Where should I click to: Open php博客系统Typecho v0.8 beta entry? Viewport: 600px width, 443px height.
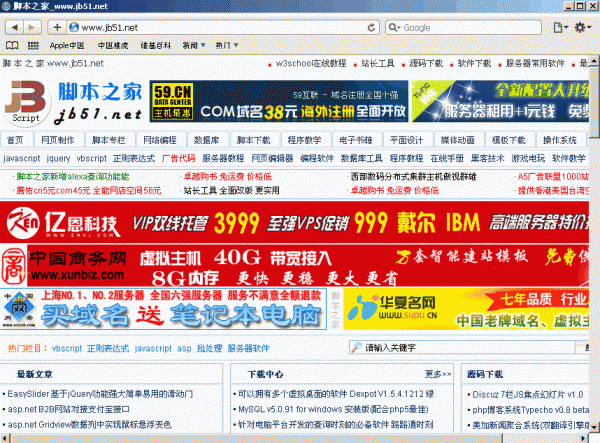[530, 410]
